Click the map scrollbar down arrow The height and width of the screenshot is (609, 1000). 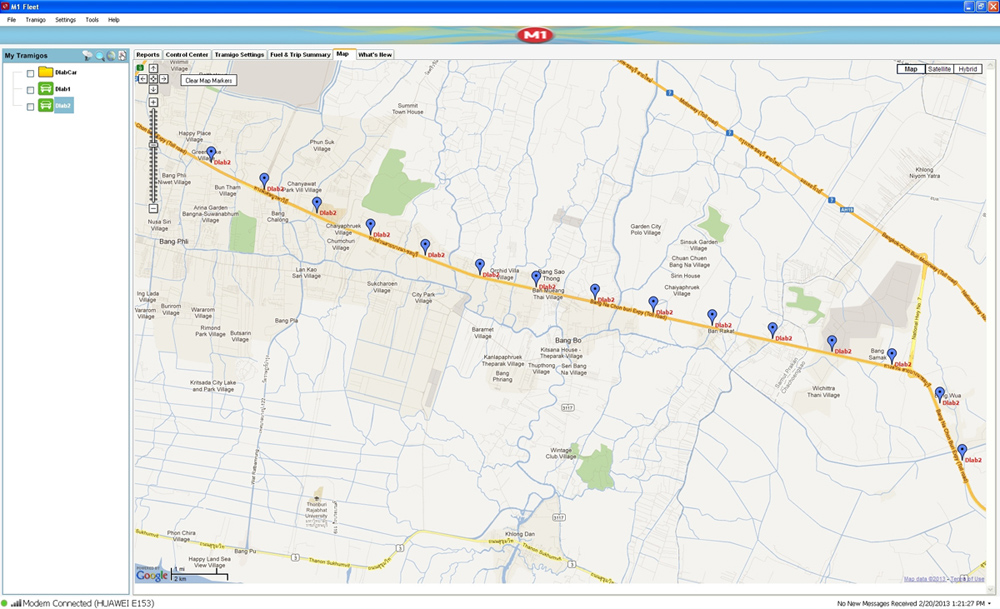pyautogui.click(x=990, y=589)
